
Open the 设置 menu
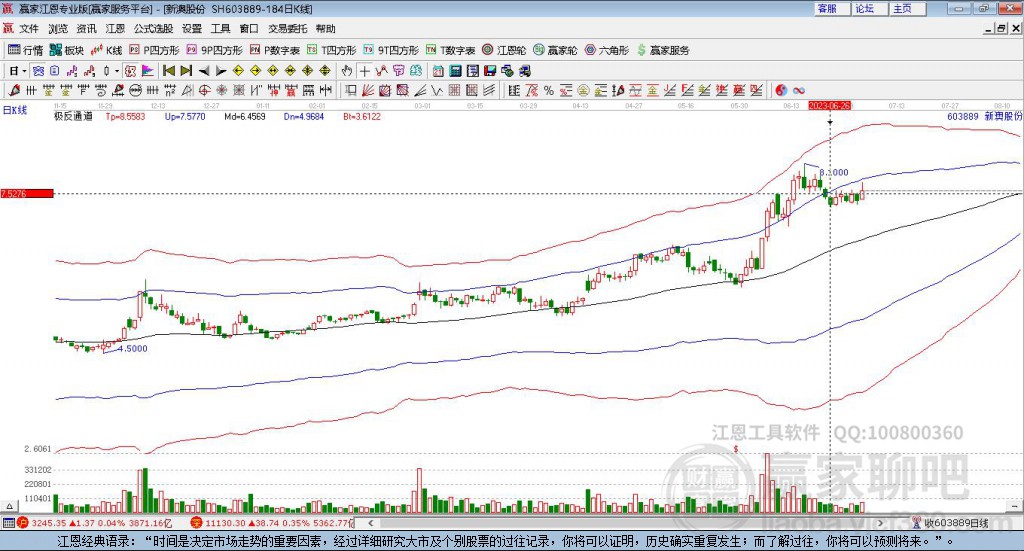[192, 29]
